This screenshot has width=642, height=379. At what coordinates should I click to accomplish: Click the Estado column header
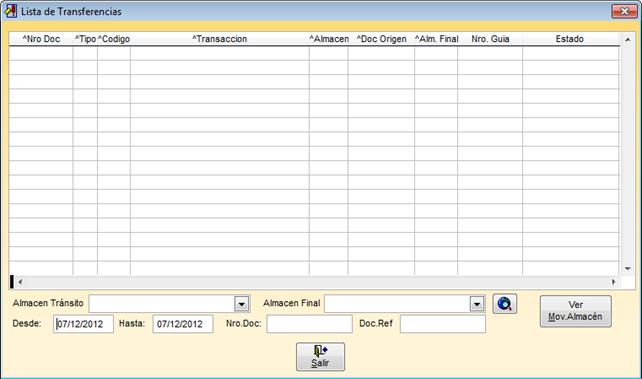570,39
